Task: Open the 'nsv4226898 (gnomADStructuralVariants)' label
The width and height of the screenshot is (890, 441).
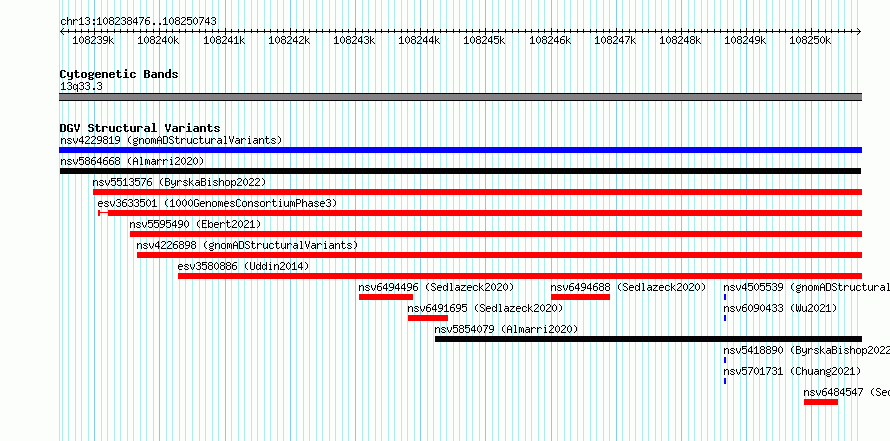Action: (247, 245)
